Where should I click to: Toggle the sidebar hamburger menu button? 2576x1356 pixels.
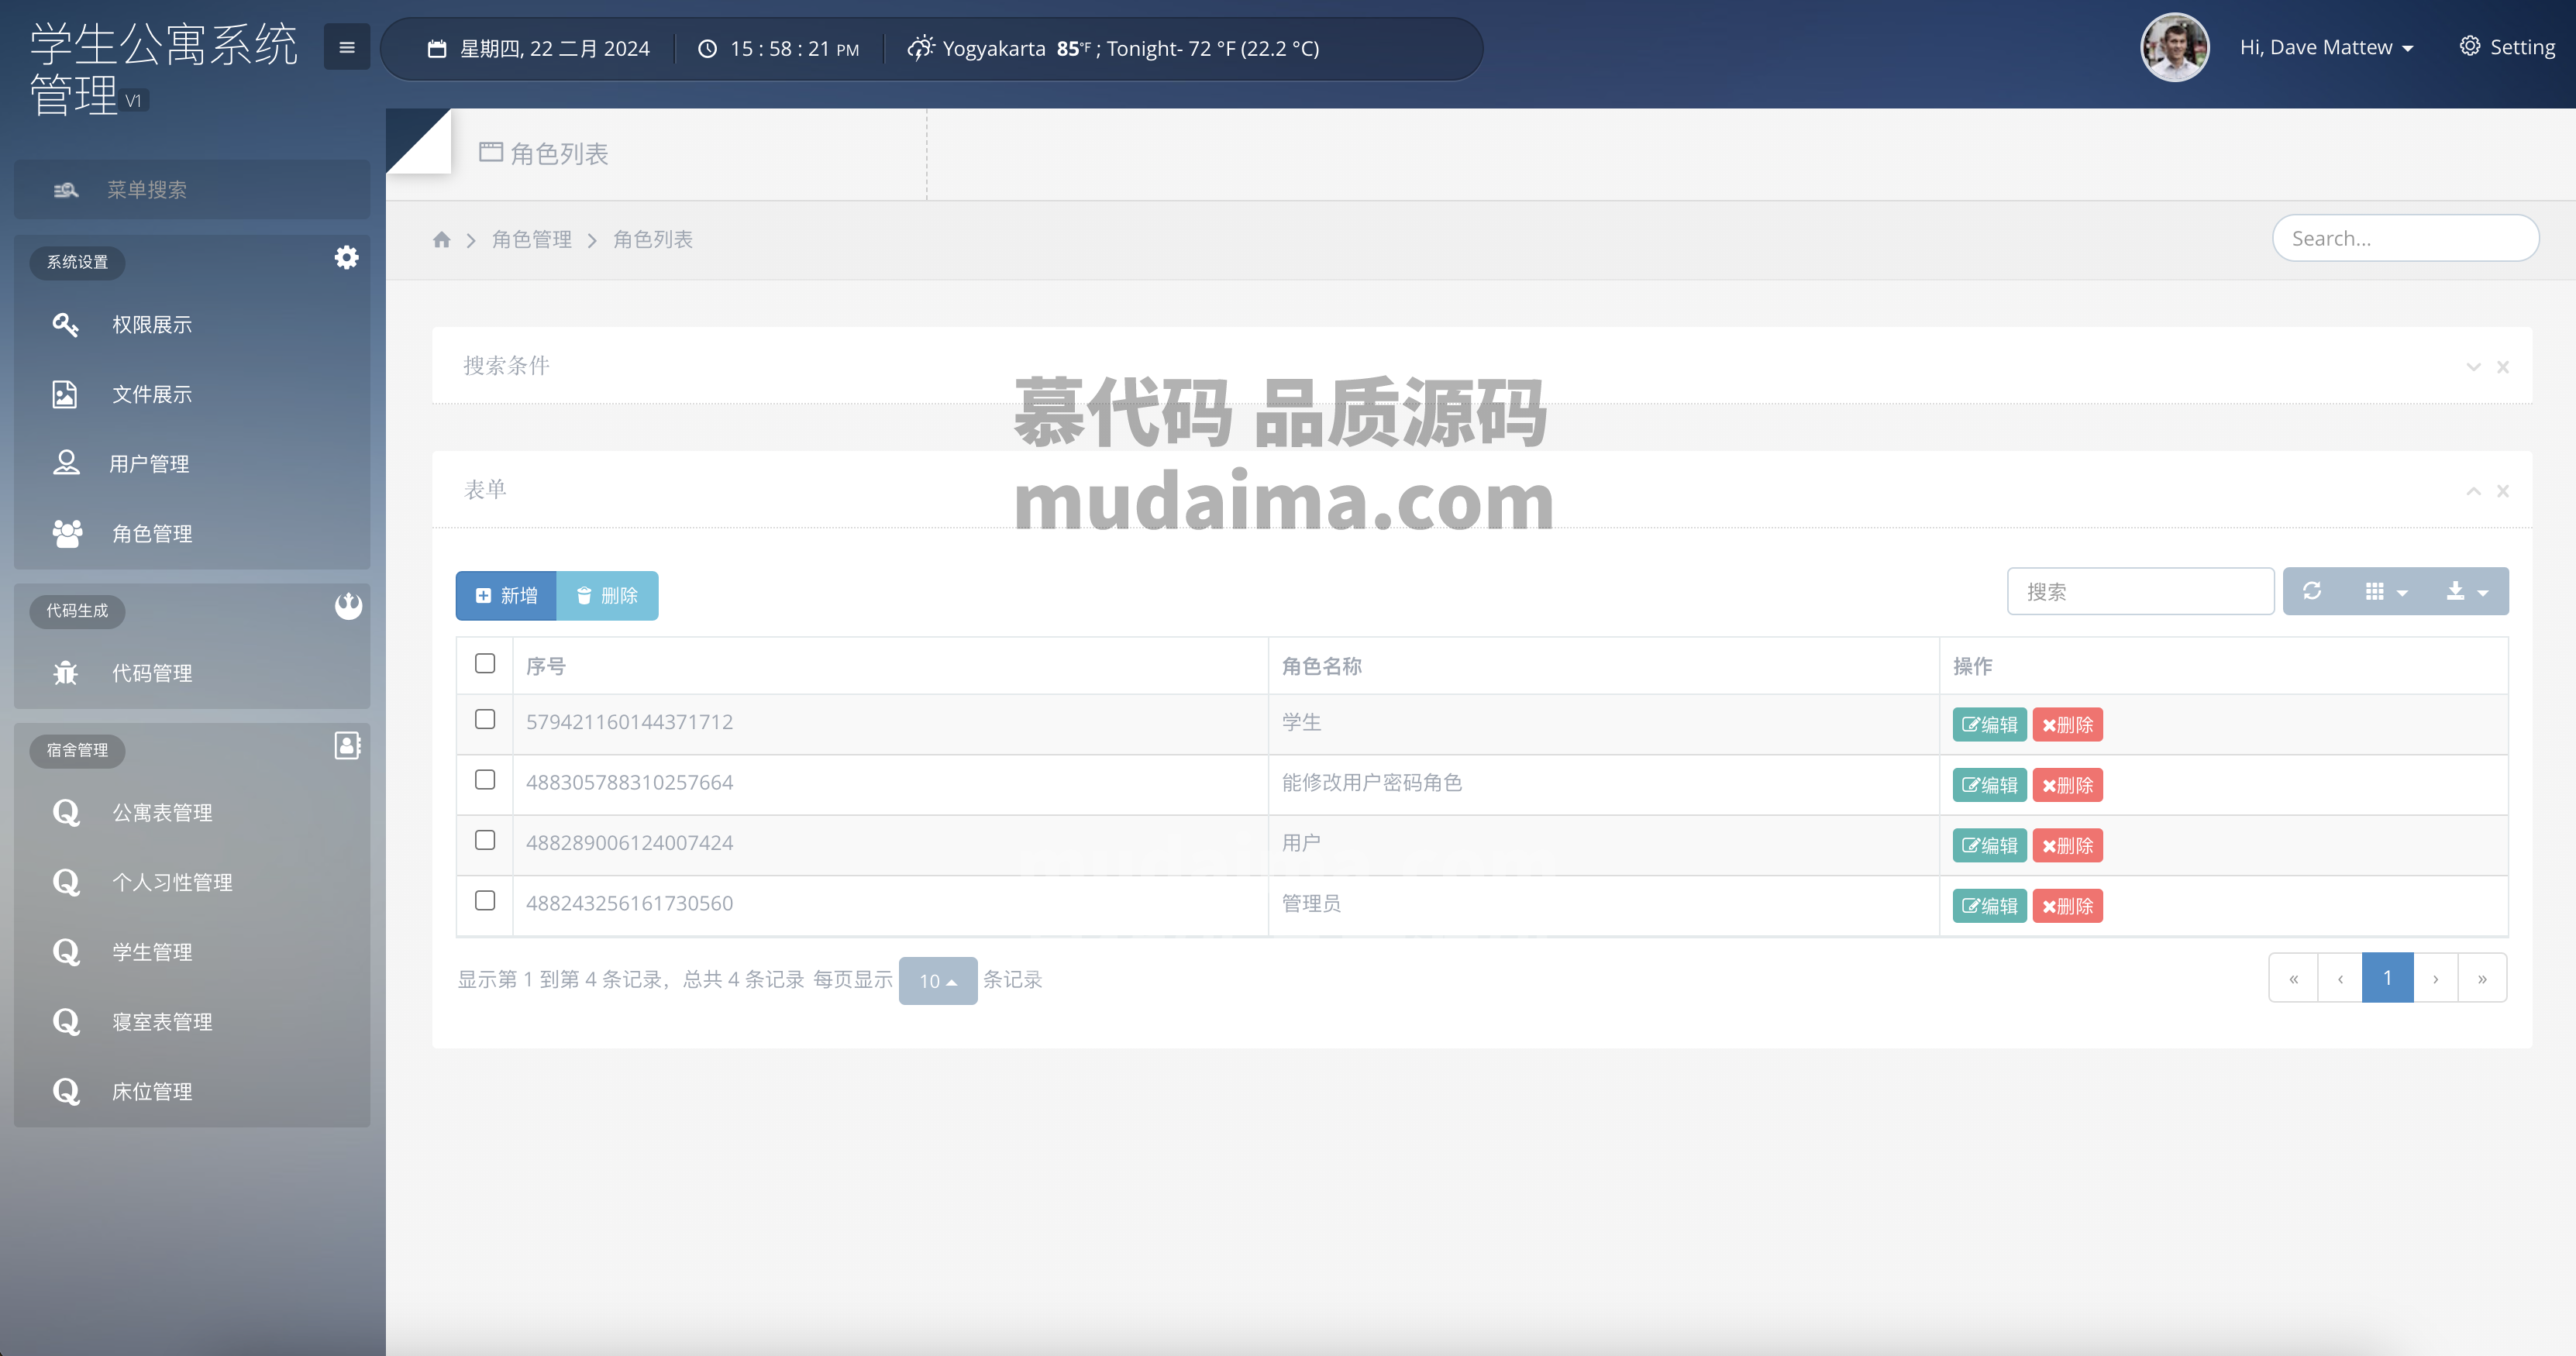[347, 47]
